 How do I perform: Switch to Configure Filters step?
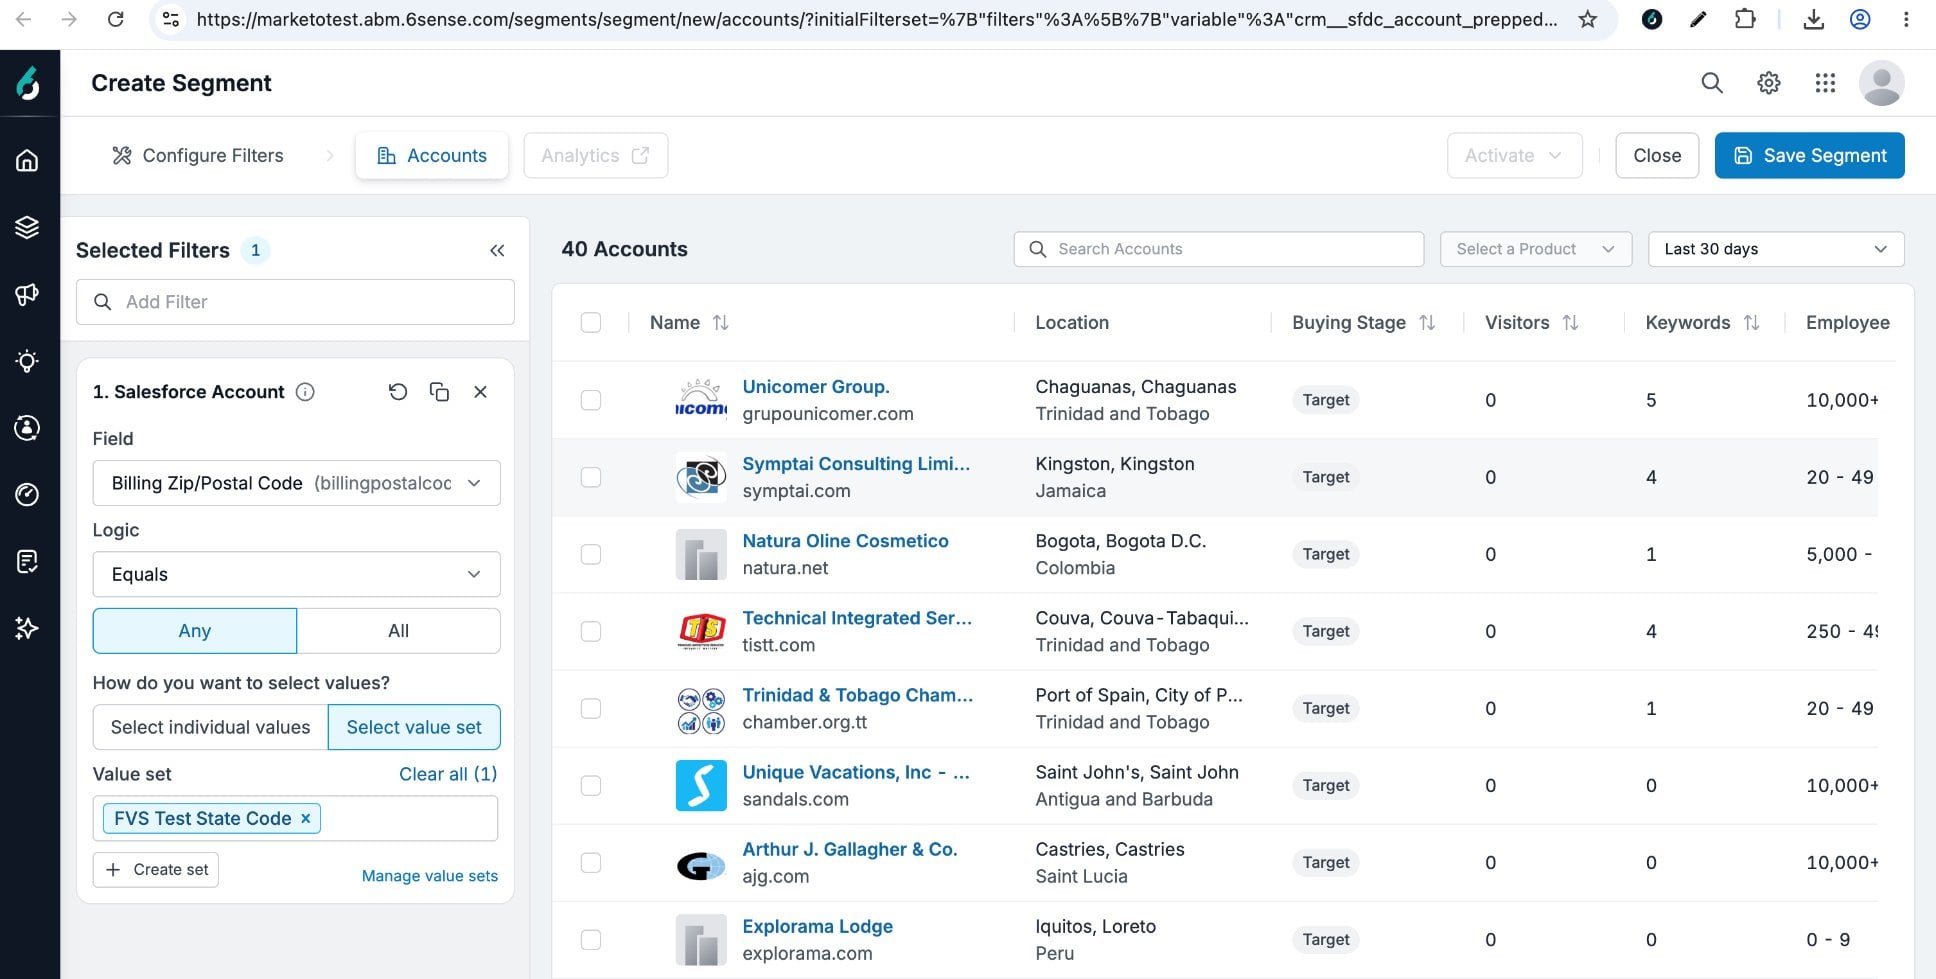point(198,155)
